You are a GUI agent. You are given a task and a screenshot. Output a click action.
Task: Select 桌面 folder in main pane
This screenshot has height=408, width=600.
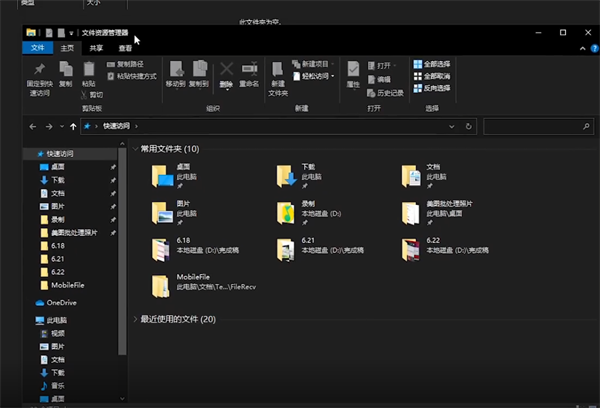tap(174, 176)
